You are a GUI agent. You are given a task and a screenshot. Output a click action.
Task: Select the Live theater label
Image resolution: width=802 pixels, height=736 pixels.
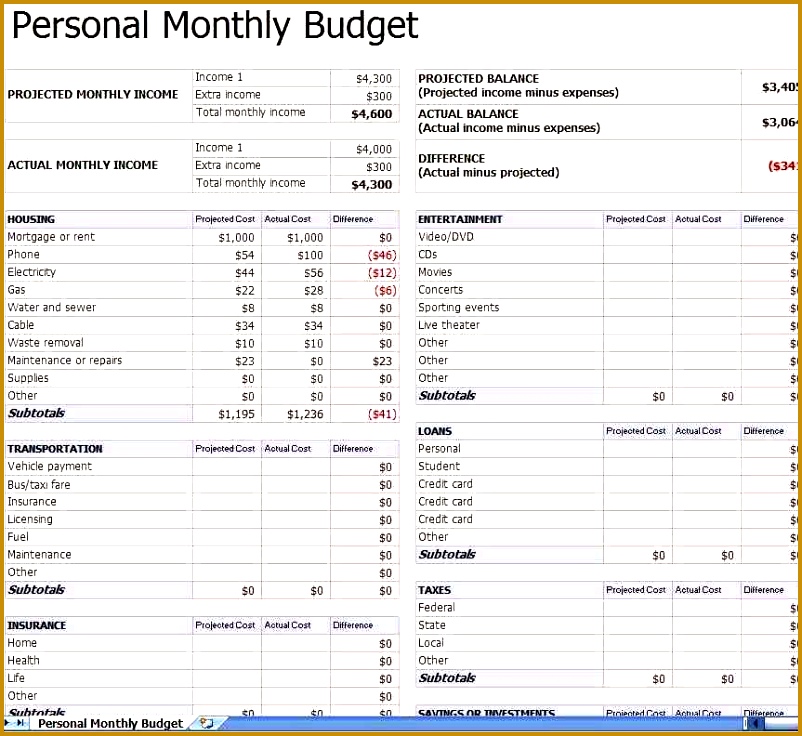pyautogui.click(x=449, y=325)
